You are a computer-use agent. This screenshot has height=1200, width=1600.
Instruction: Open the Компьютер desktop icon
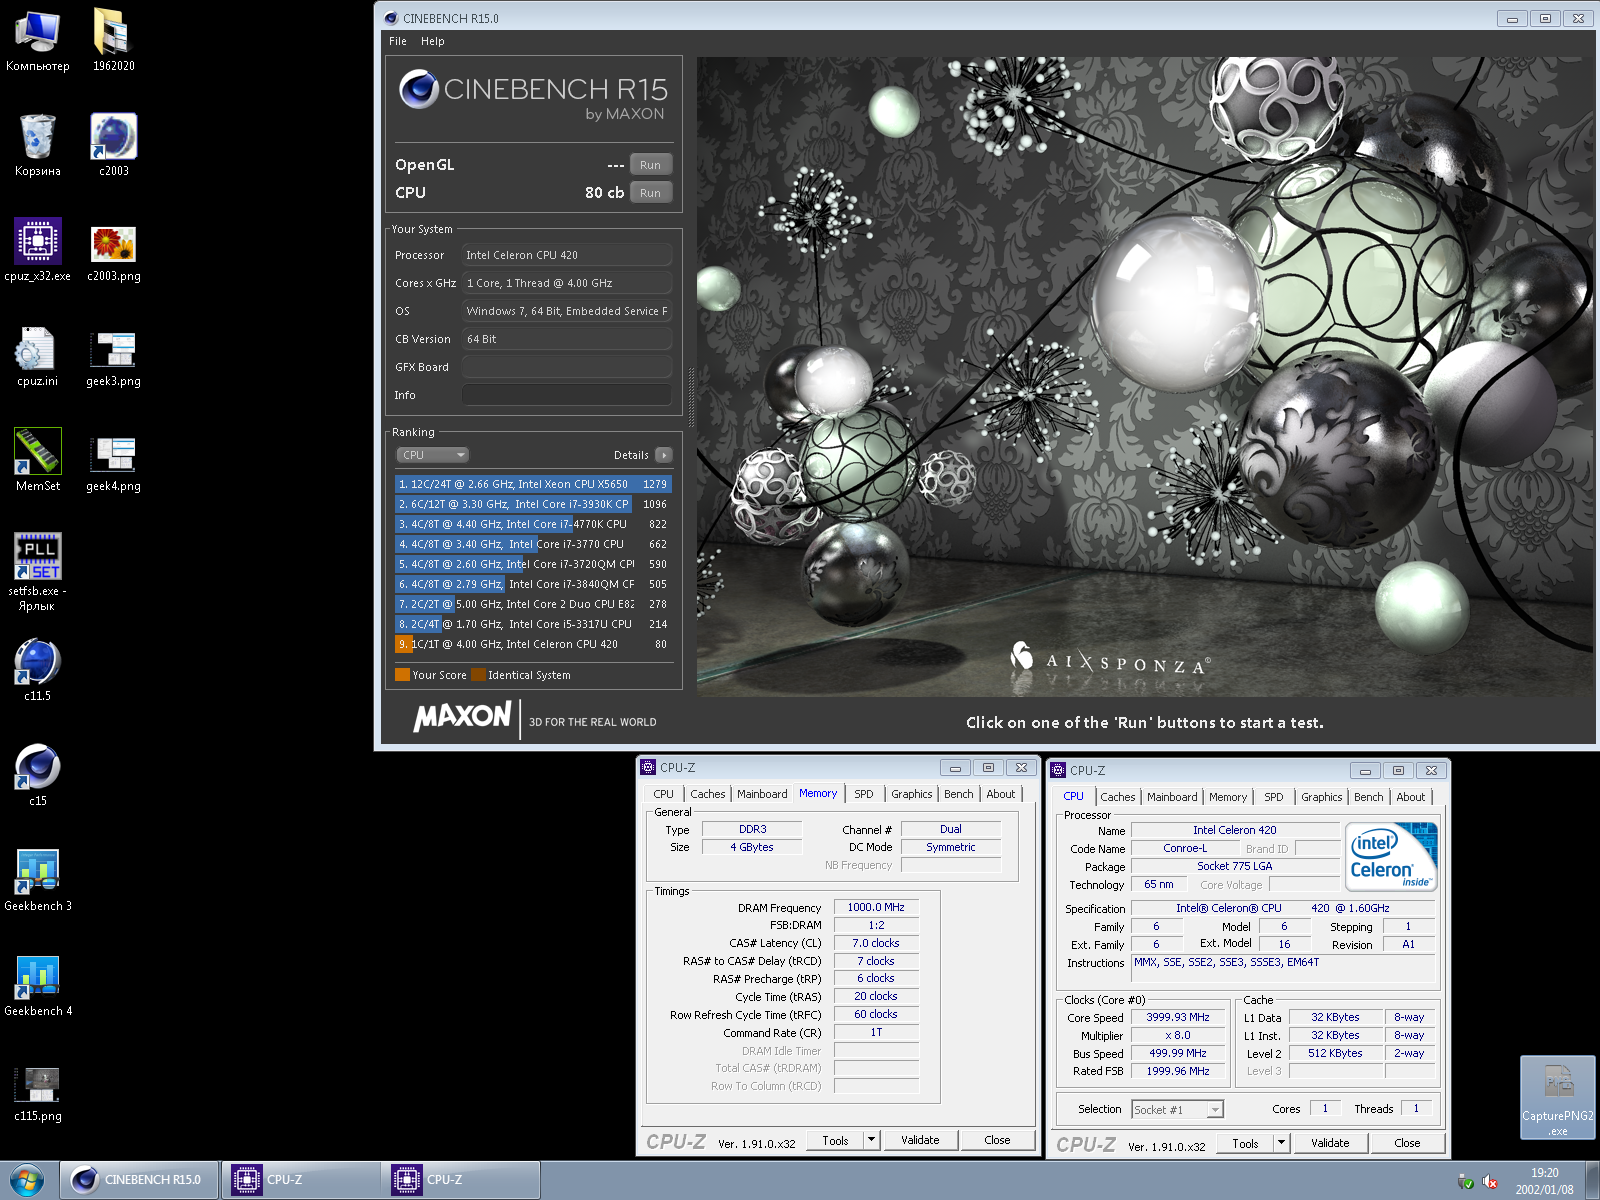pyautogui.click(x=38, y=40)
